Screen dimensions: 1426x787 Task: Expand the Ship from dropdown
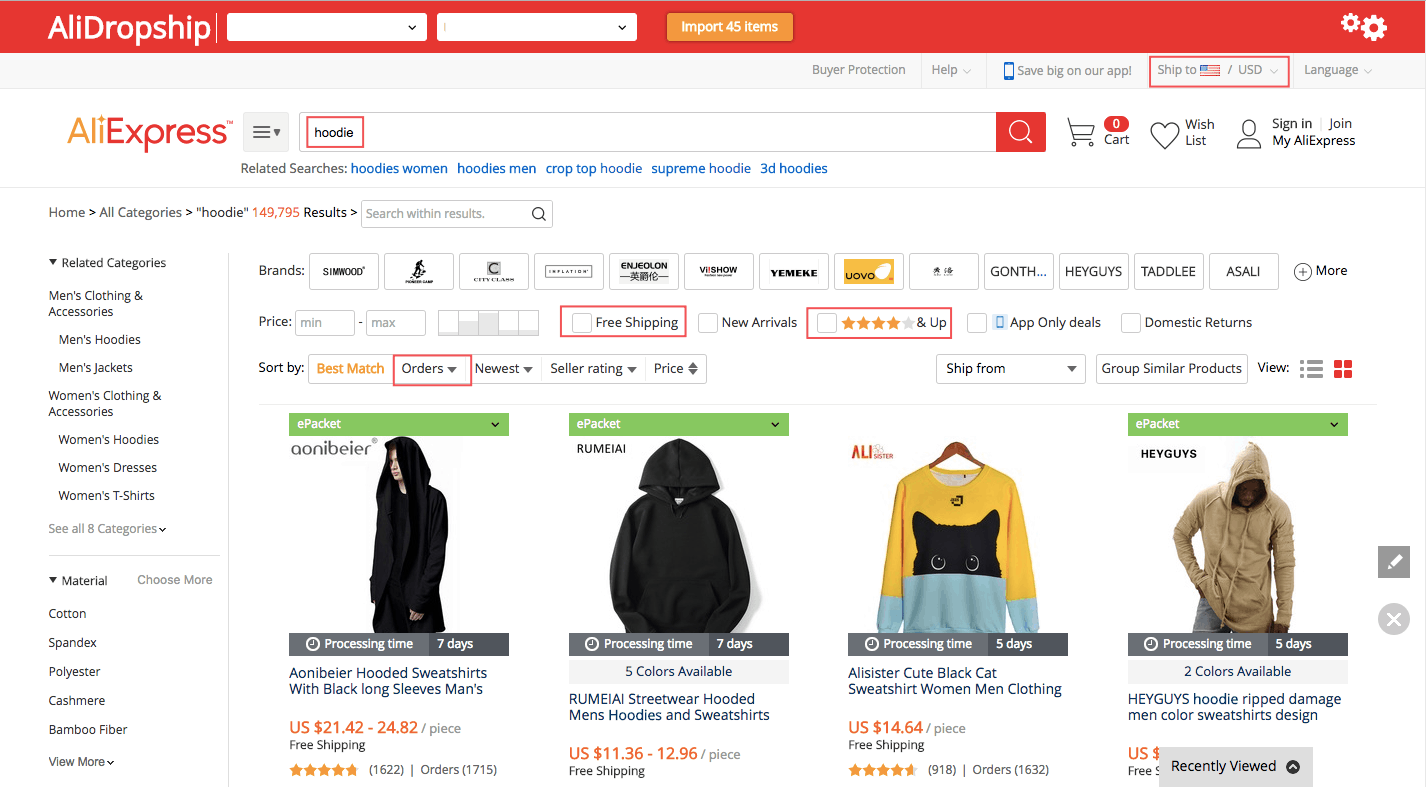point(1010,368)
